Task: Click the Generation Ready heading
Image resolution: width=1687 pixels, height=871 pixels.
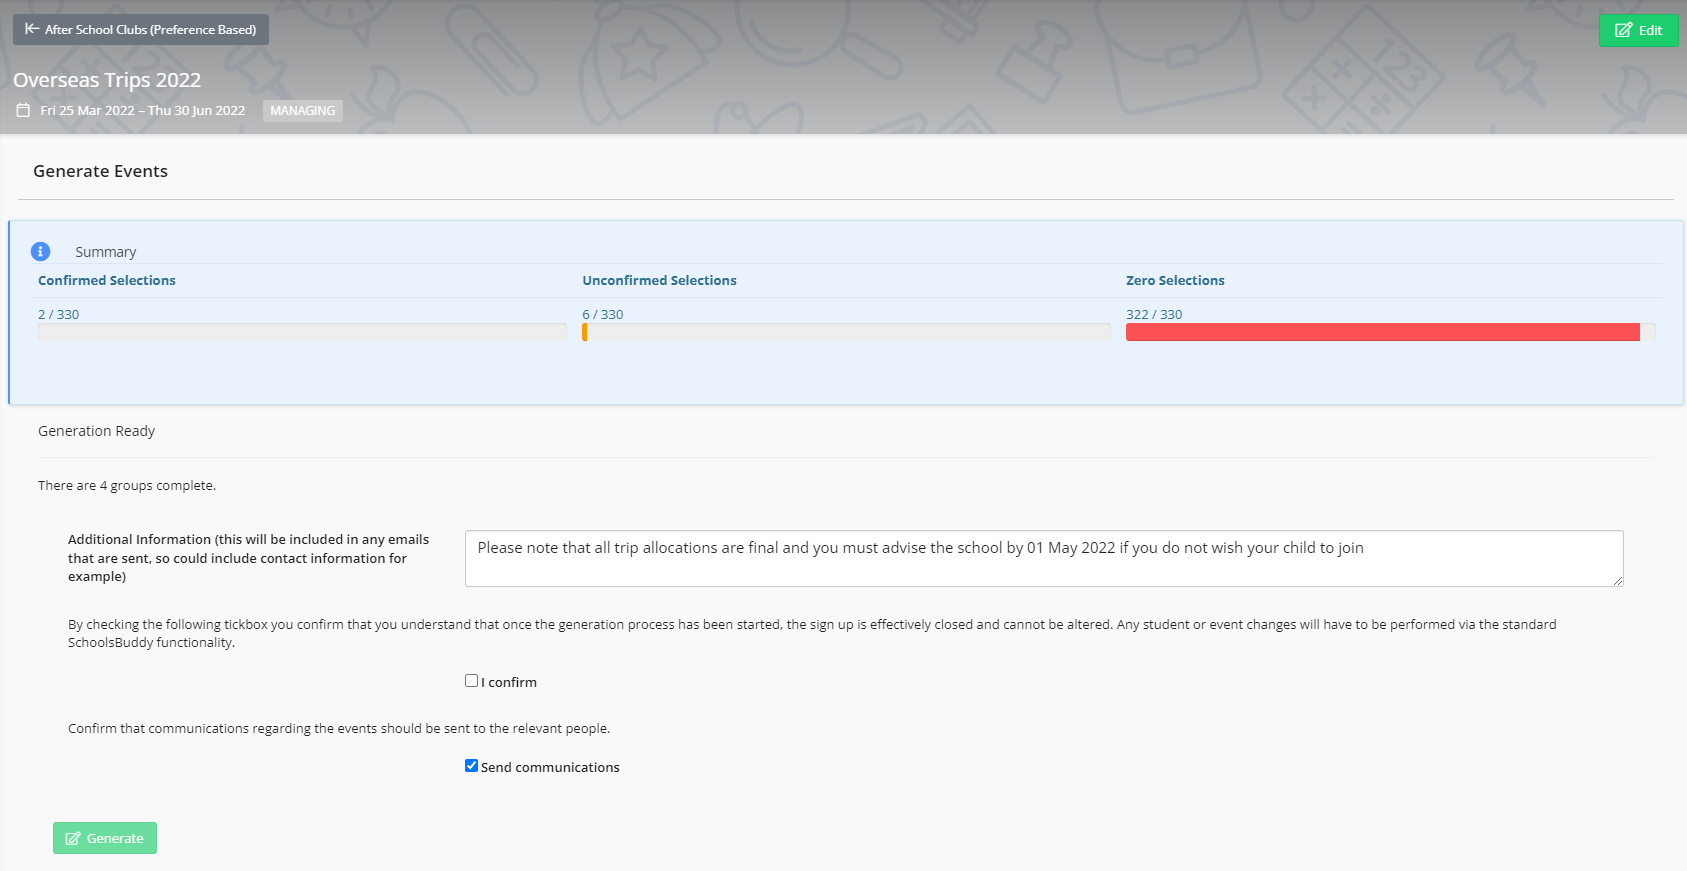Action: (96, 431)
